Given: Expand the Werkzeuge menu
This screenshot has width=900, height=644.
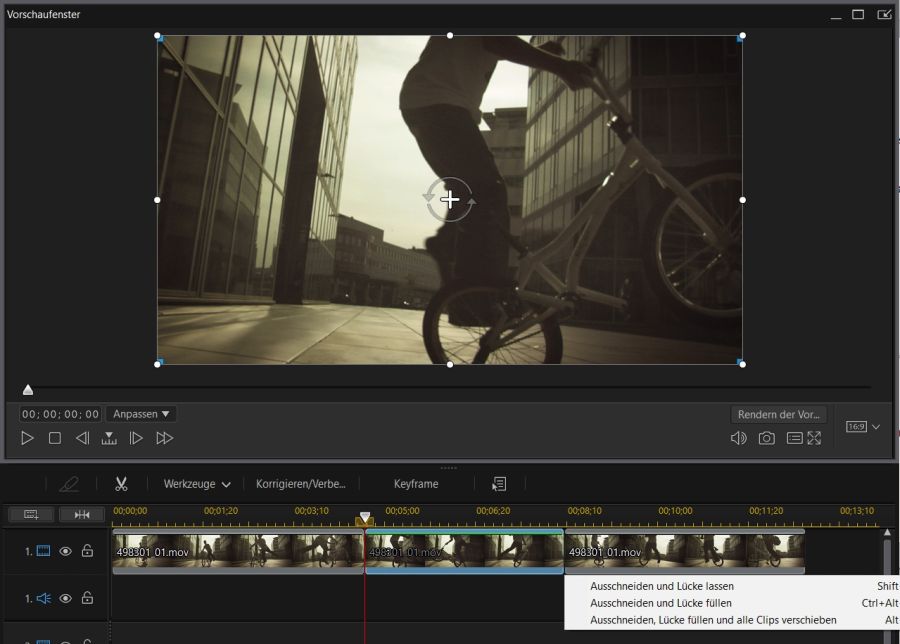Looking at the screenshot, I should [x=196, y=483].
